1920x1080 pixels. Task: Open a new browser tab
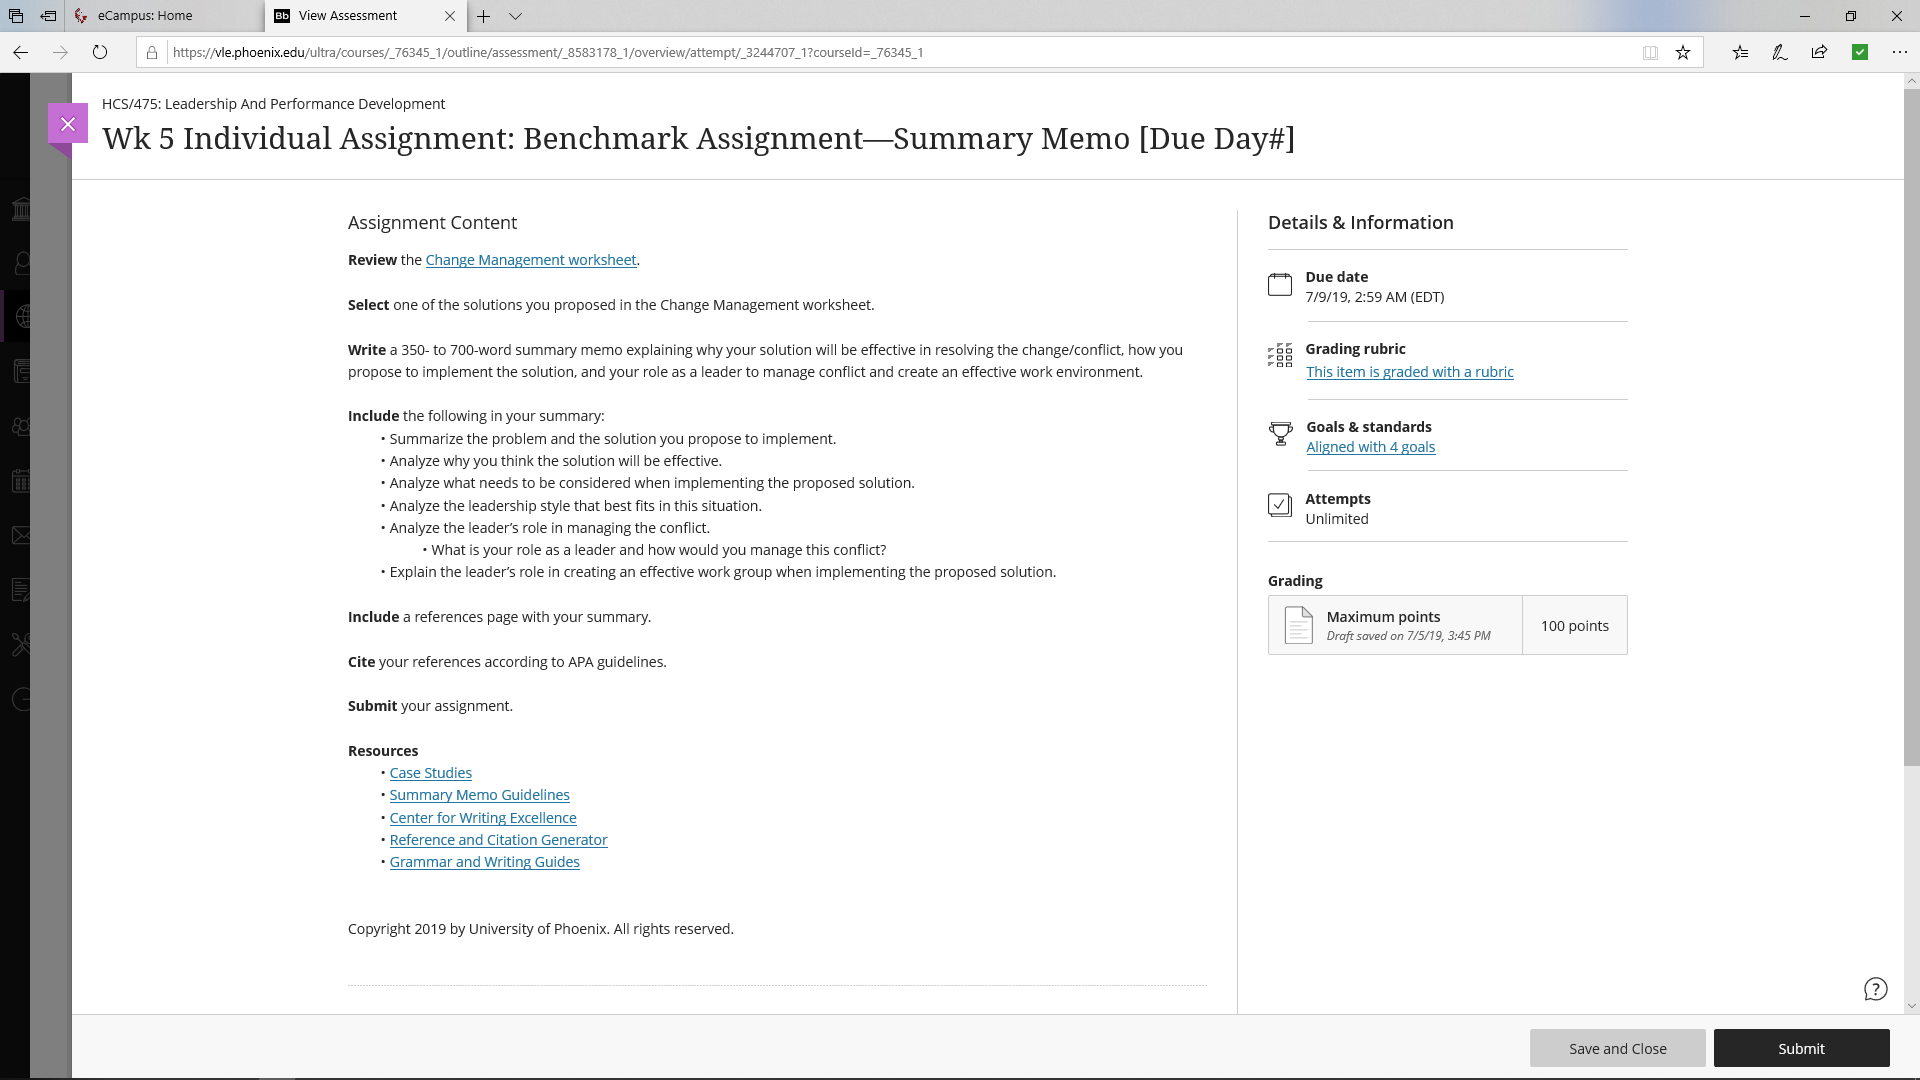pos(483,16)
